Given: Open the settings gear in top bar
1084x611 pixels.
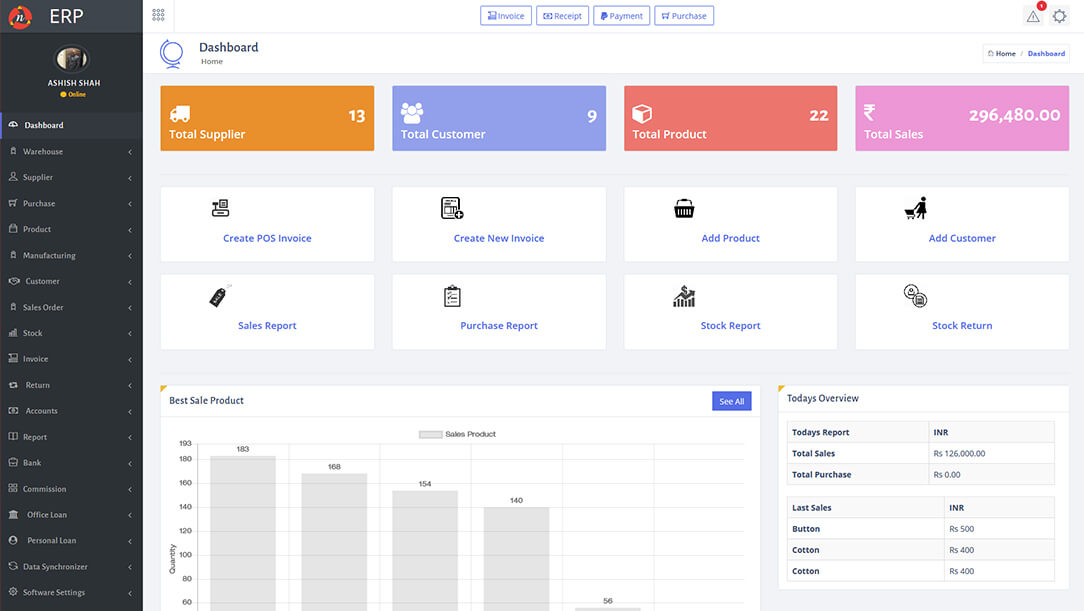Looking at the screenshot, I should coord(1060,16).
